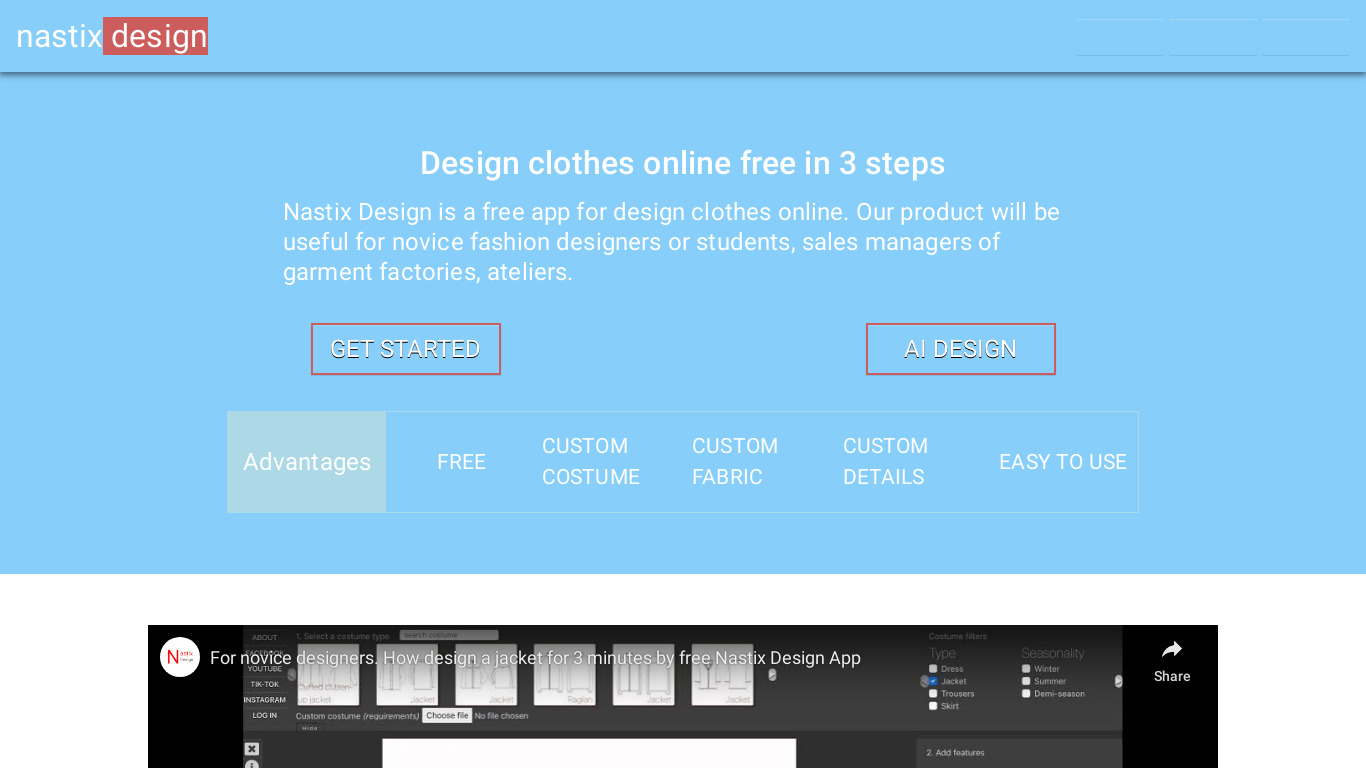Screen dimensions: 1366x768
Task: Switch to the FREE advantage tab
Action: [x=461, y=462]
